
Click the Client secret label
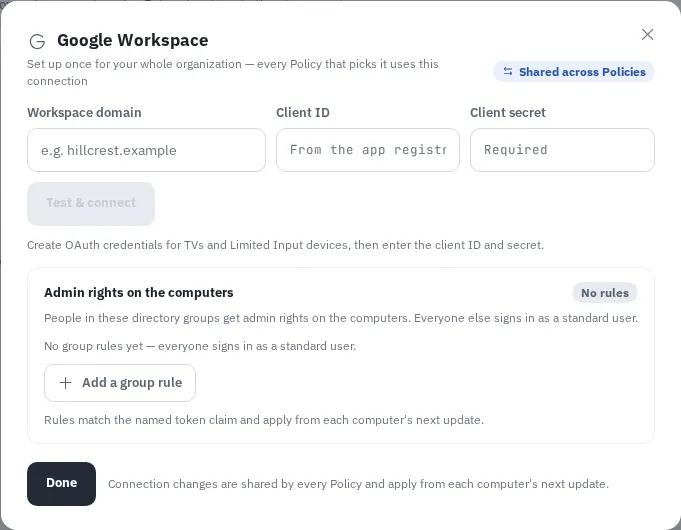click(508, 113)
